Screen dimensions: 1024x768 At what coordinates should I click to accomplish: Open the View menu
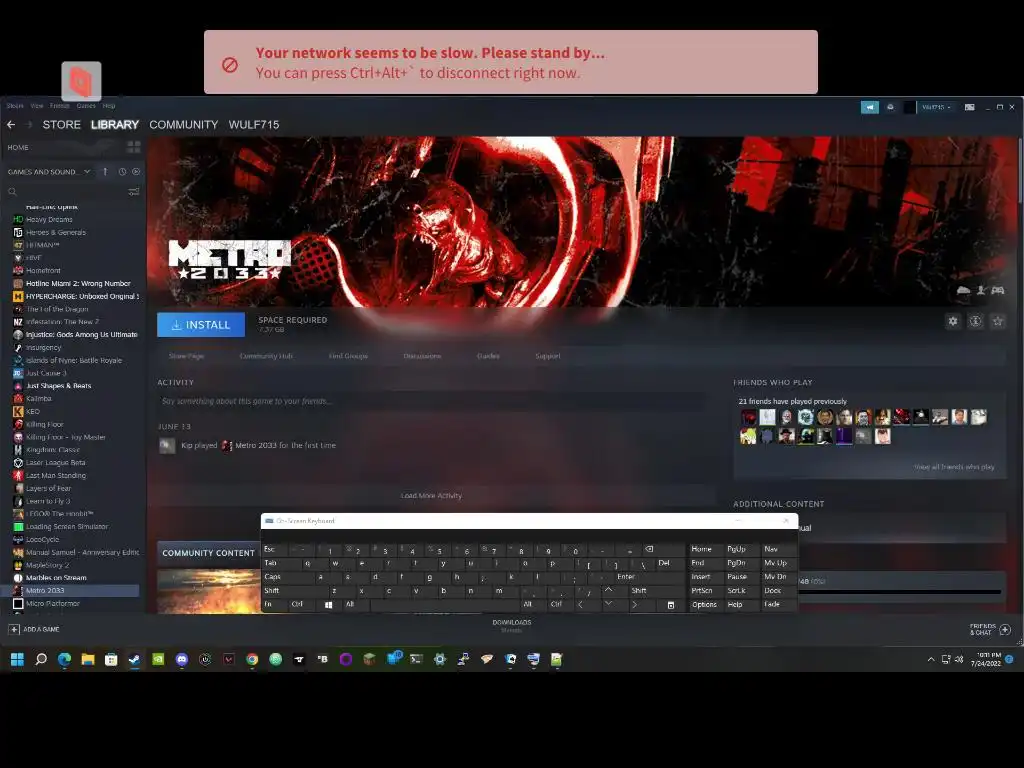click(x=37, y=106)
